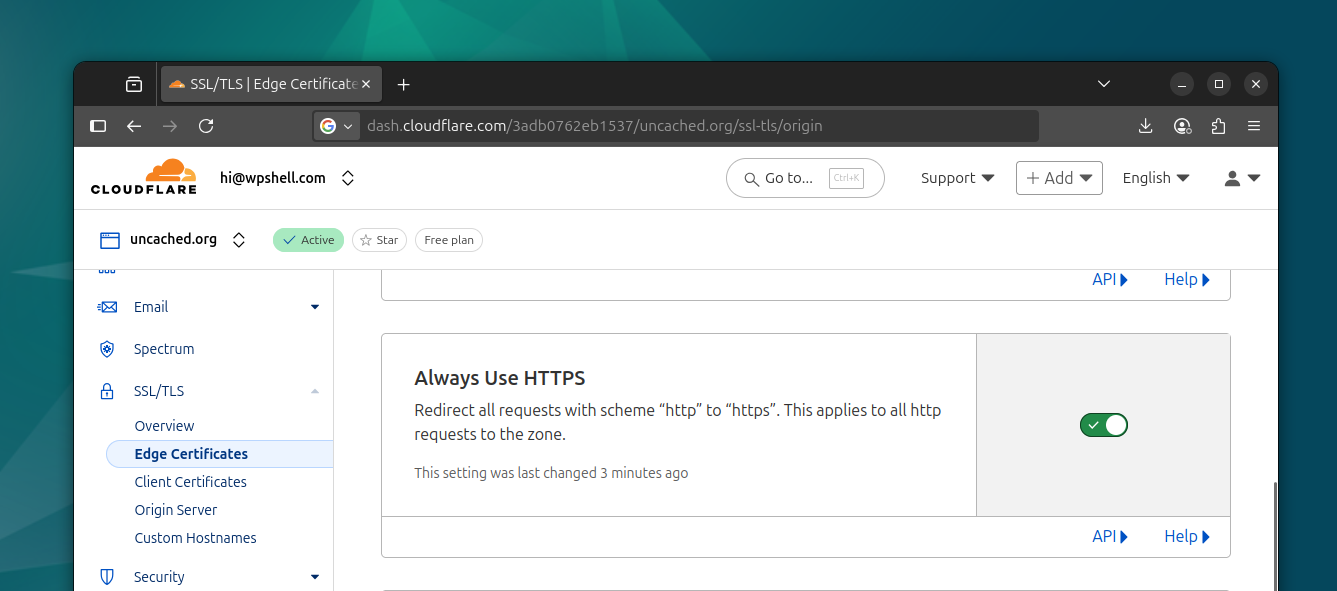The height and width of the screenshot is (591, 1337).
Task: Click the Security shield icon
Action: 107,577
